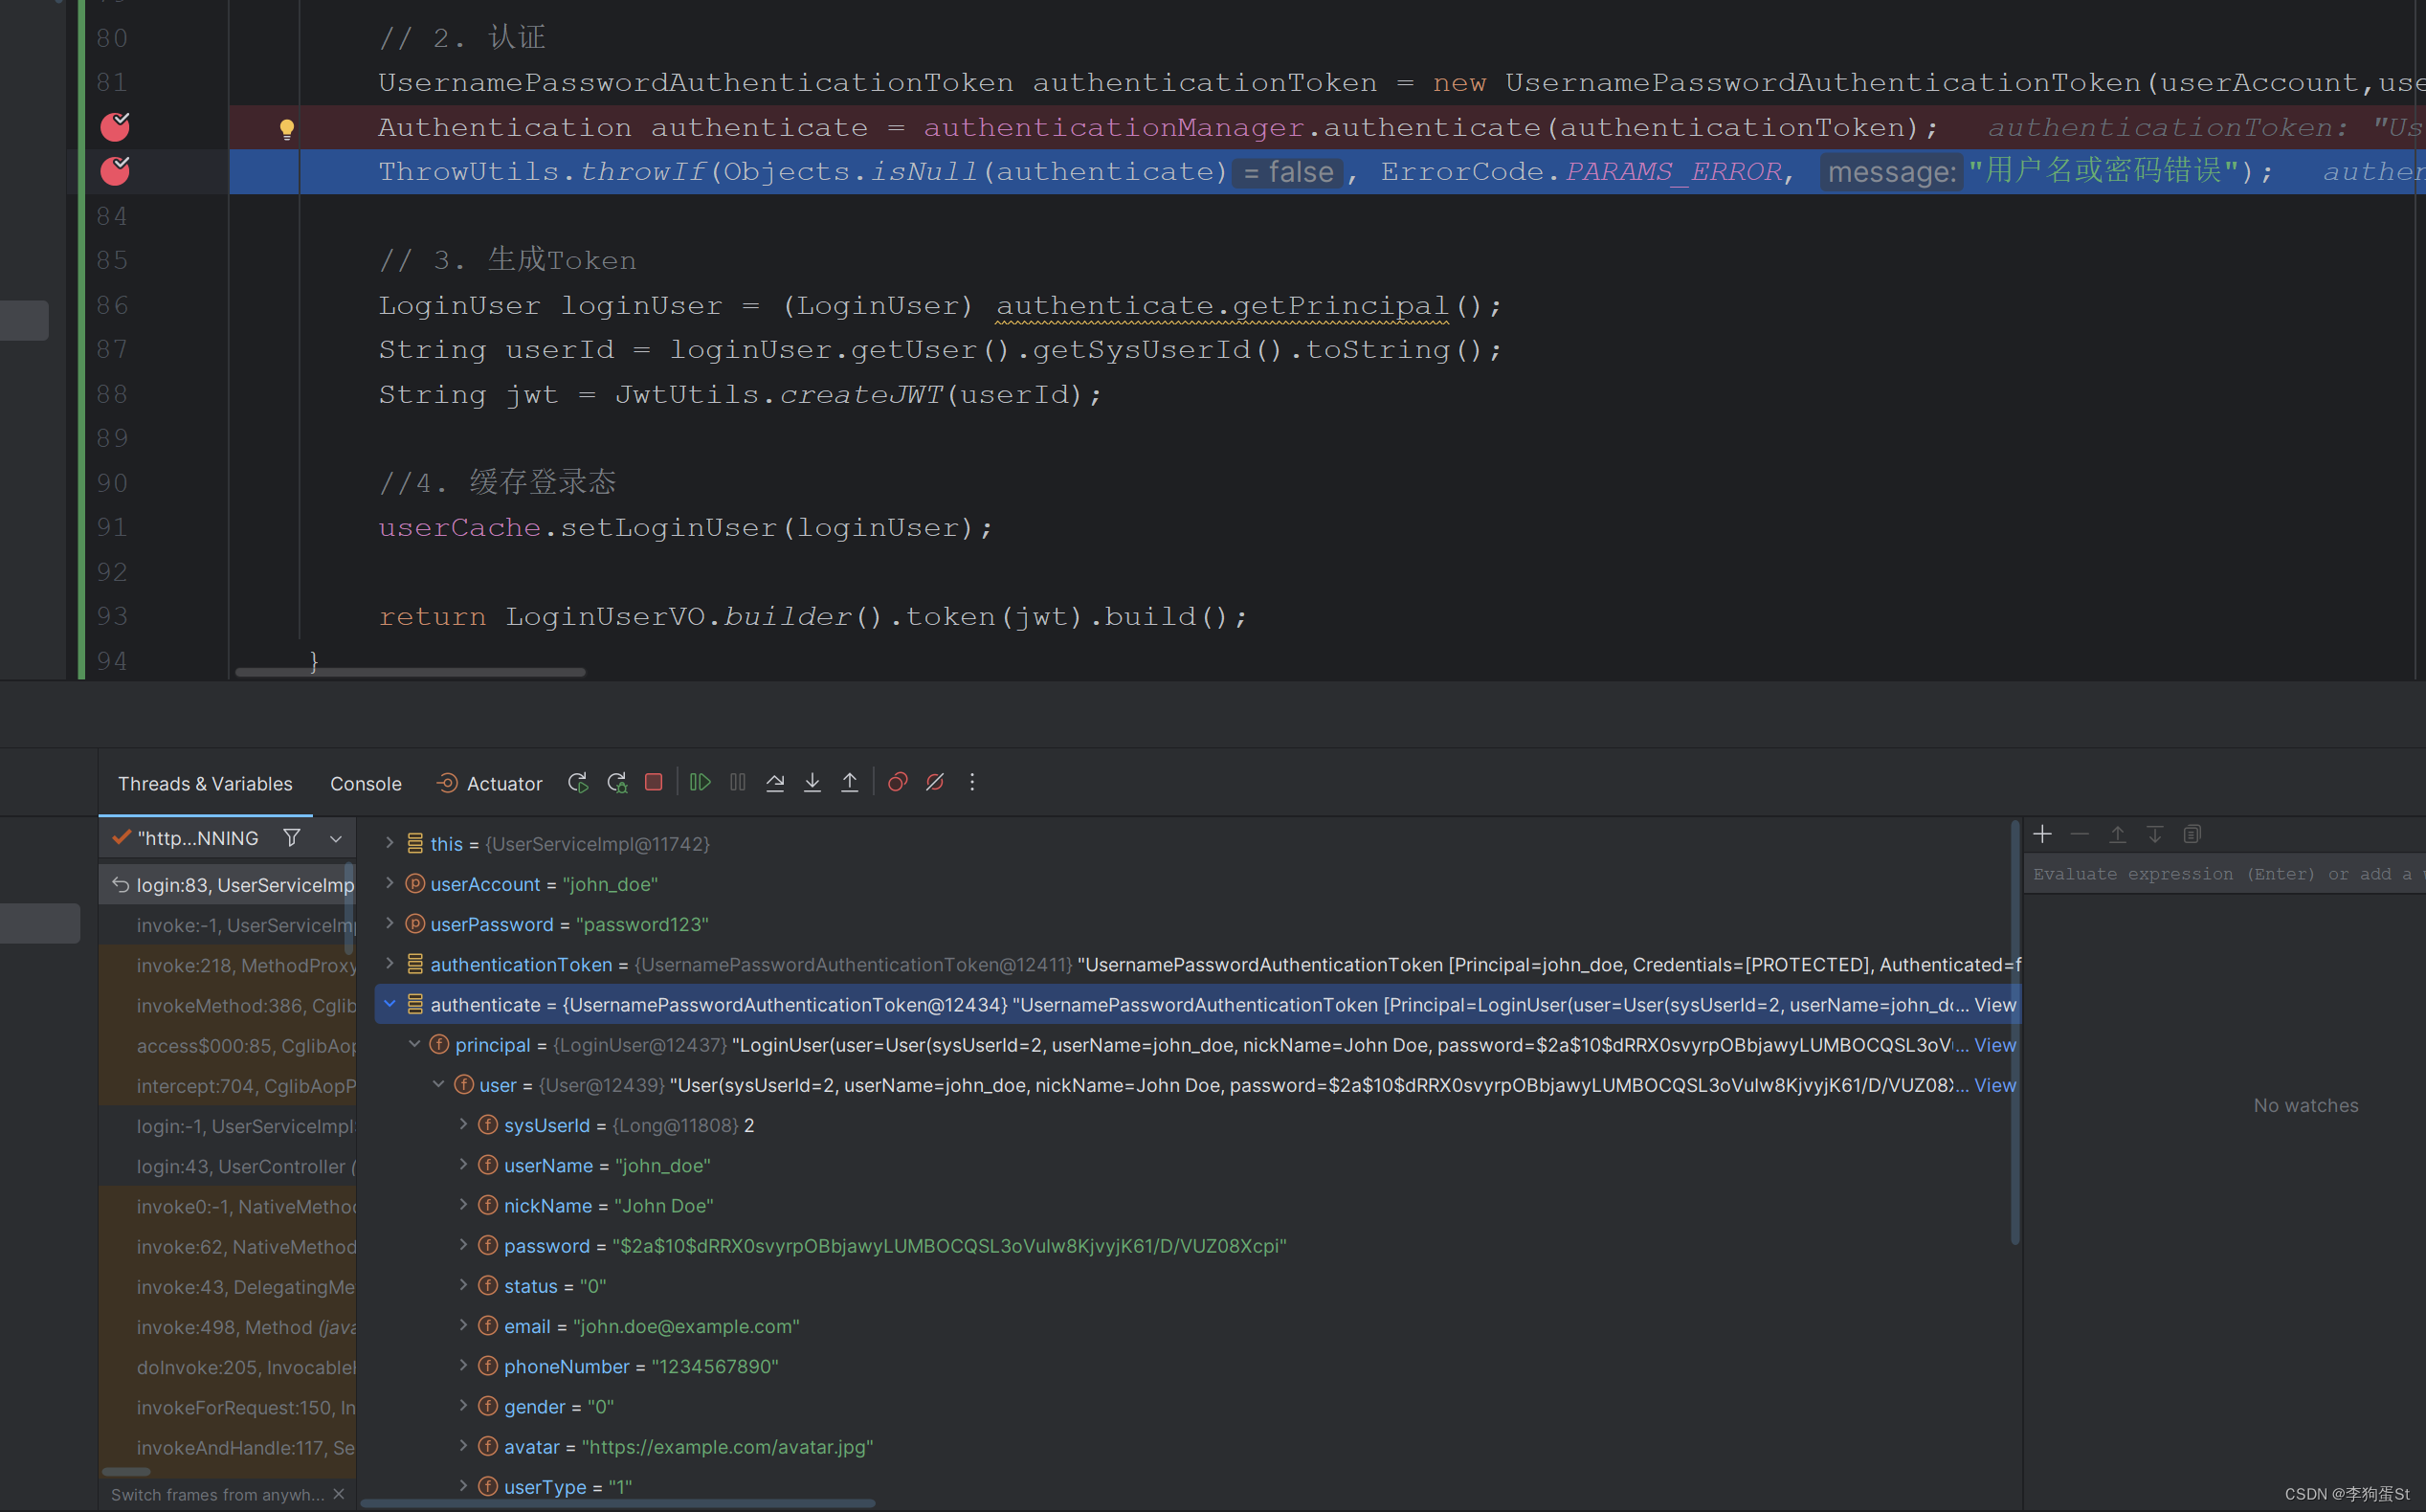Expand the userName field
The image size is (2426, 1512).
click(463, 1164)
